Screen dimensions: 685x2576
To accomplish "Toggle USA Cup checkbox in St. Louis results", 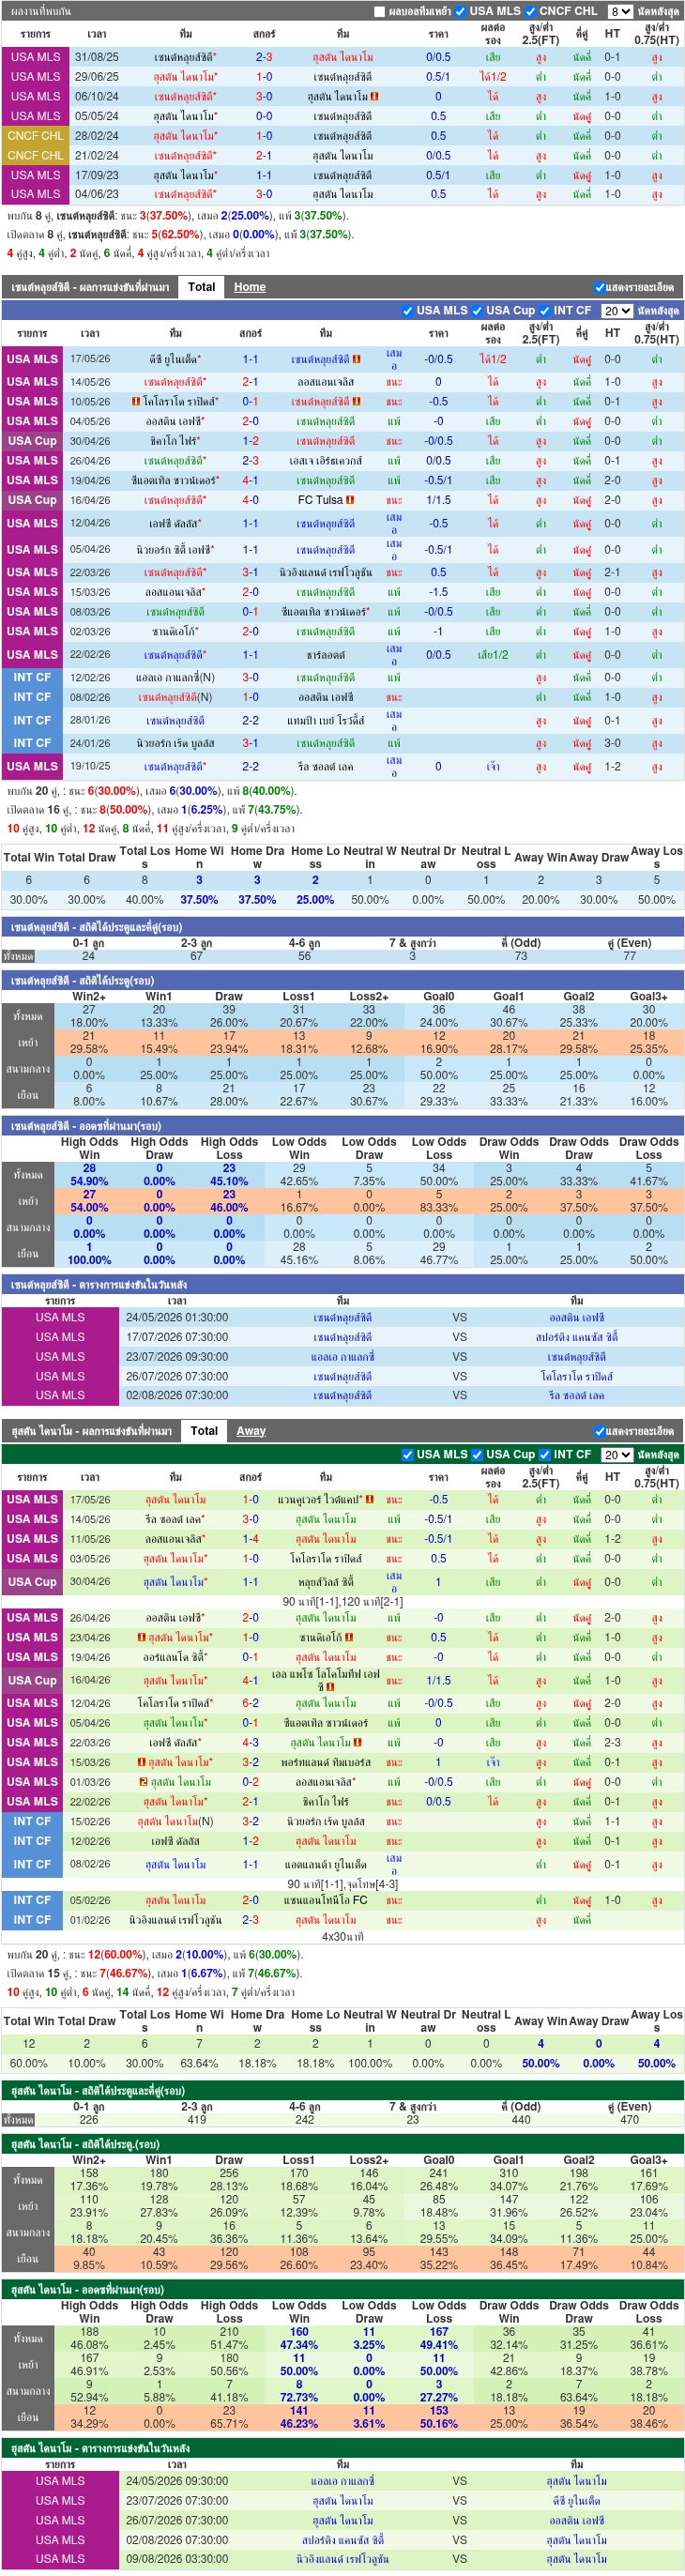I will [x=478, y=311].
